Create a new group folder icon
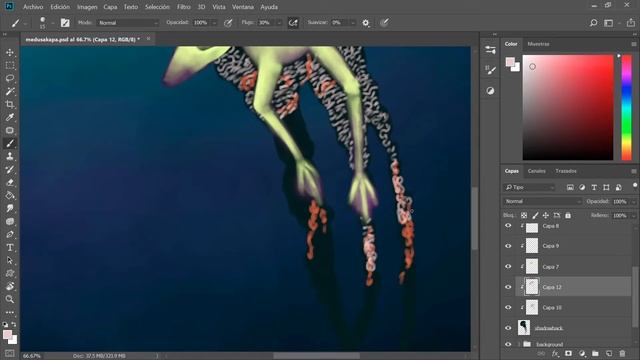 (x=595, y=353)
